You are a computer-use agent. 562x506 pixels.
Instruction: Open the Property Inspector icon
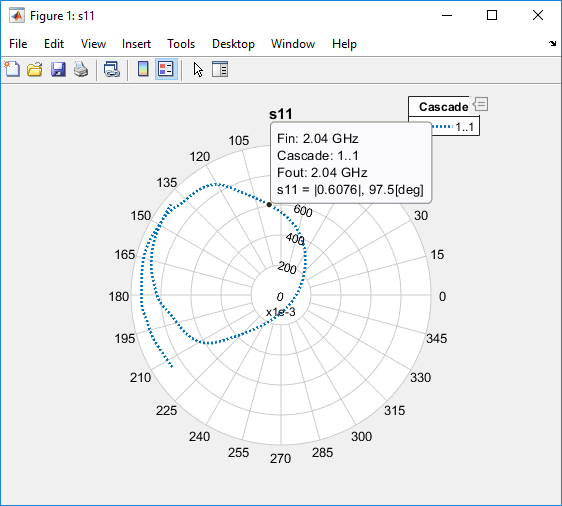(220, 69)
